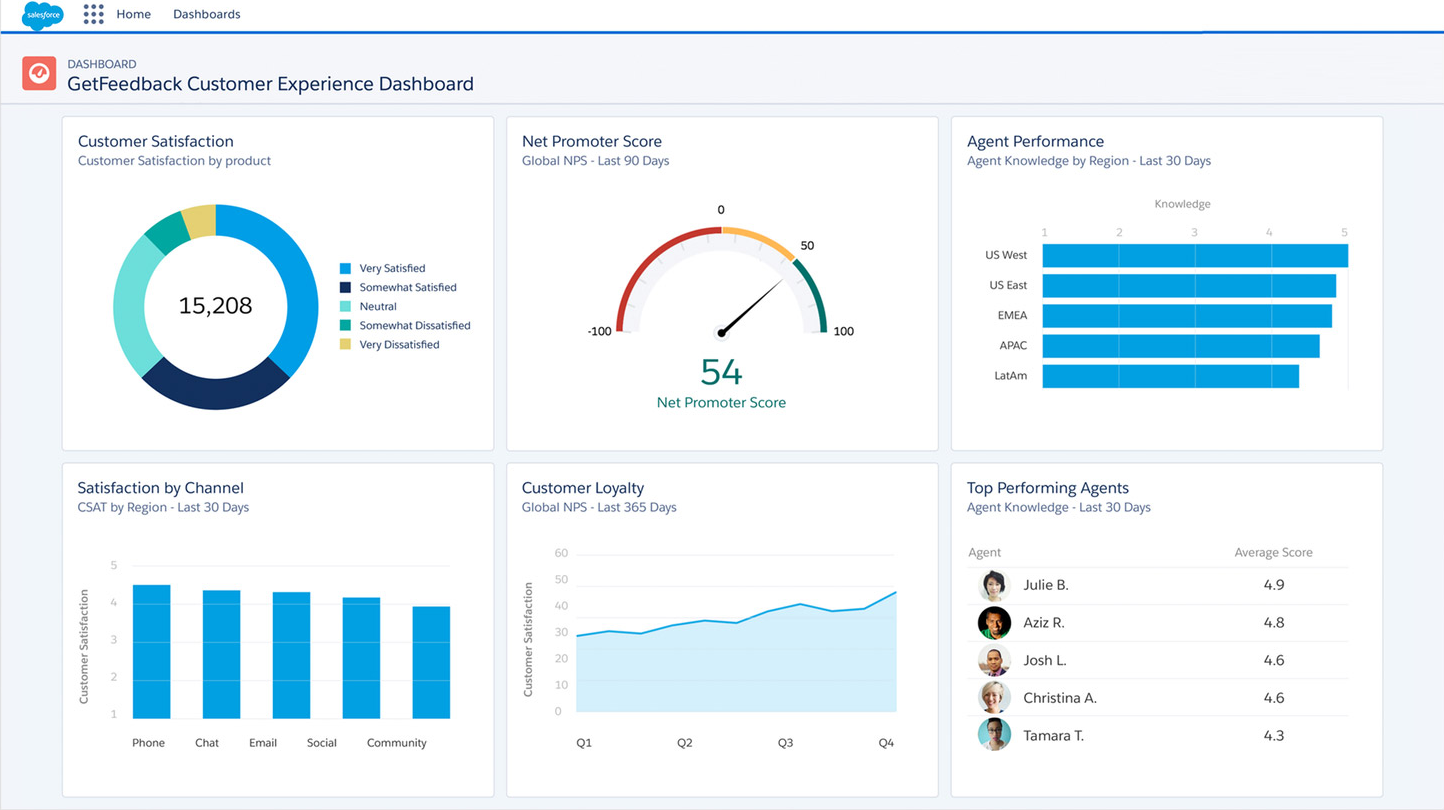The height and width of the screenshot is (810, 1444).
Task: Click the Agent Performance card title
Action: (x=1035, y=141)
